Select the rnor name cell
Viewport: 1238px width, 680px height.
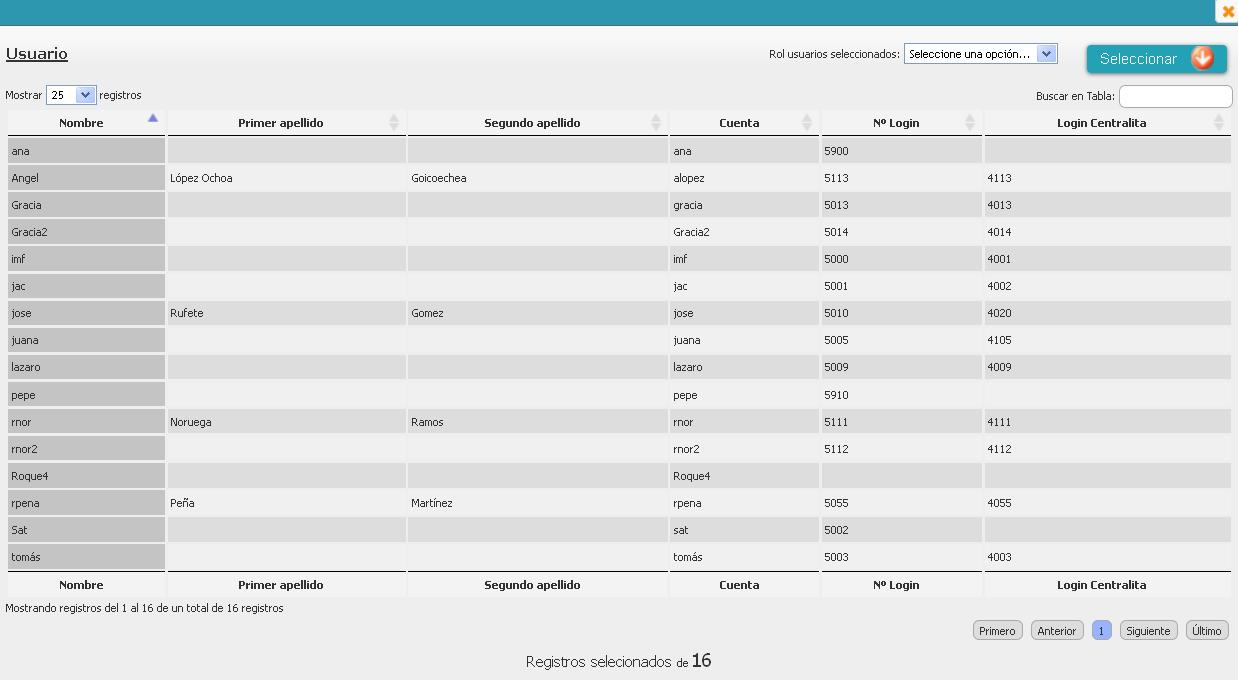[86, 422]
